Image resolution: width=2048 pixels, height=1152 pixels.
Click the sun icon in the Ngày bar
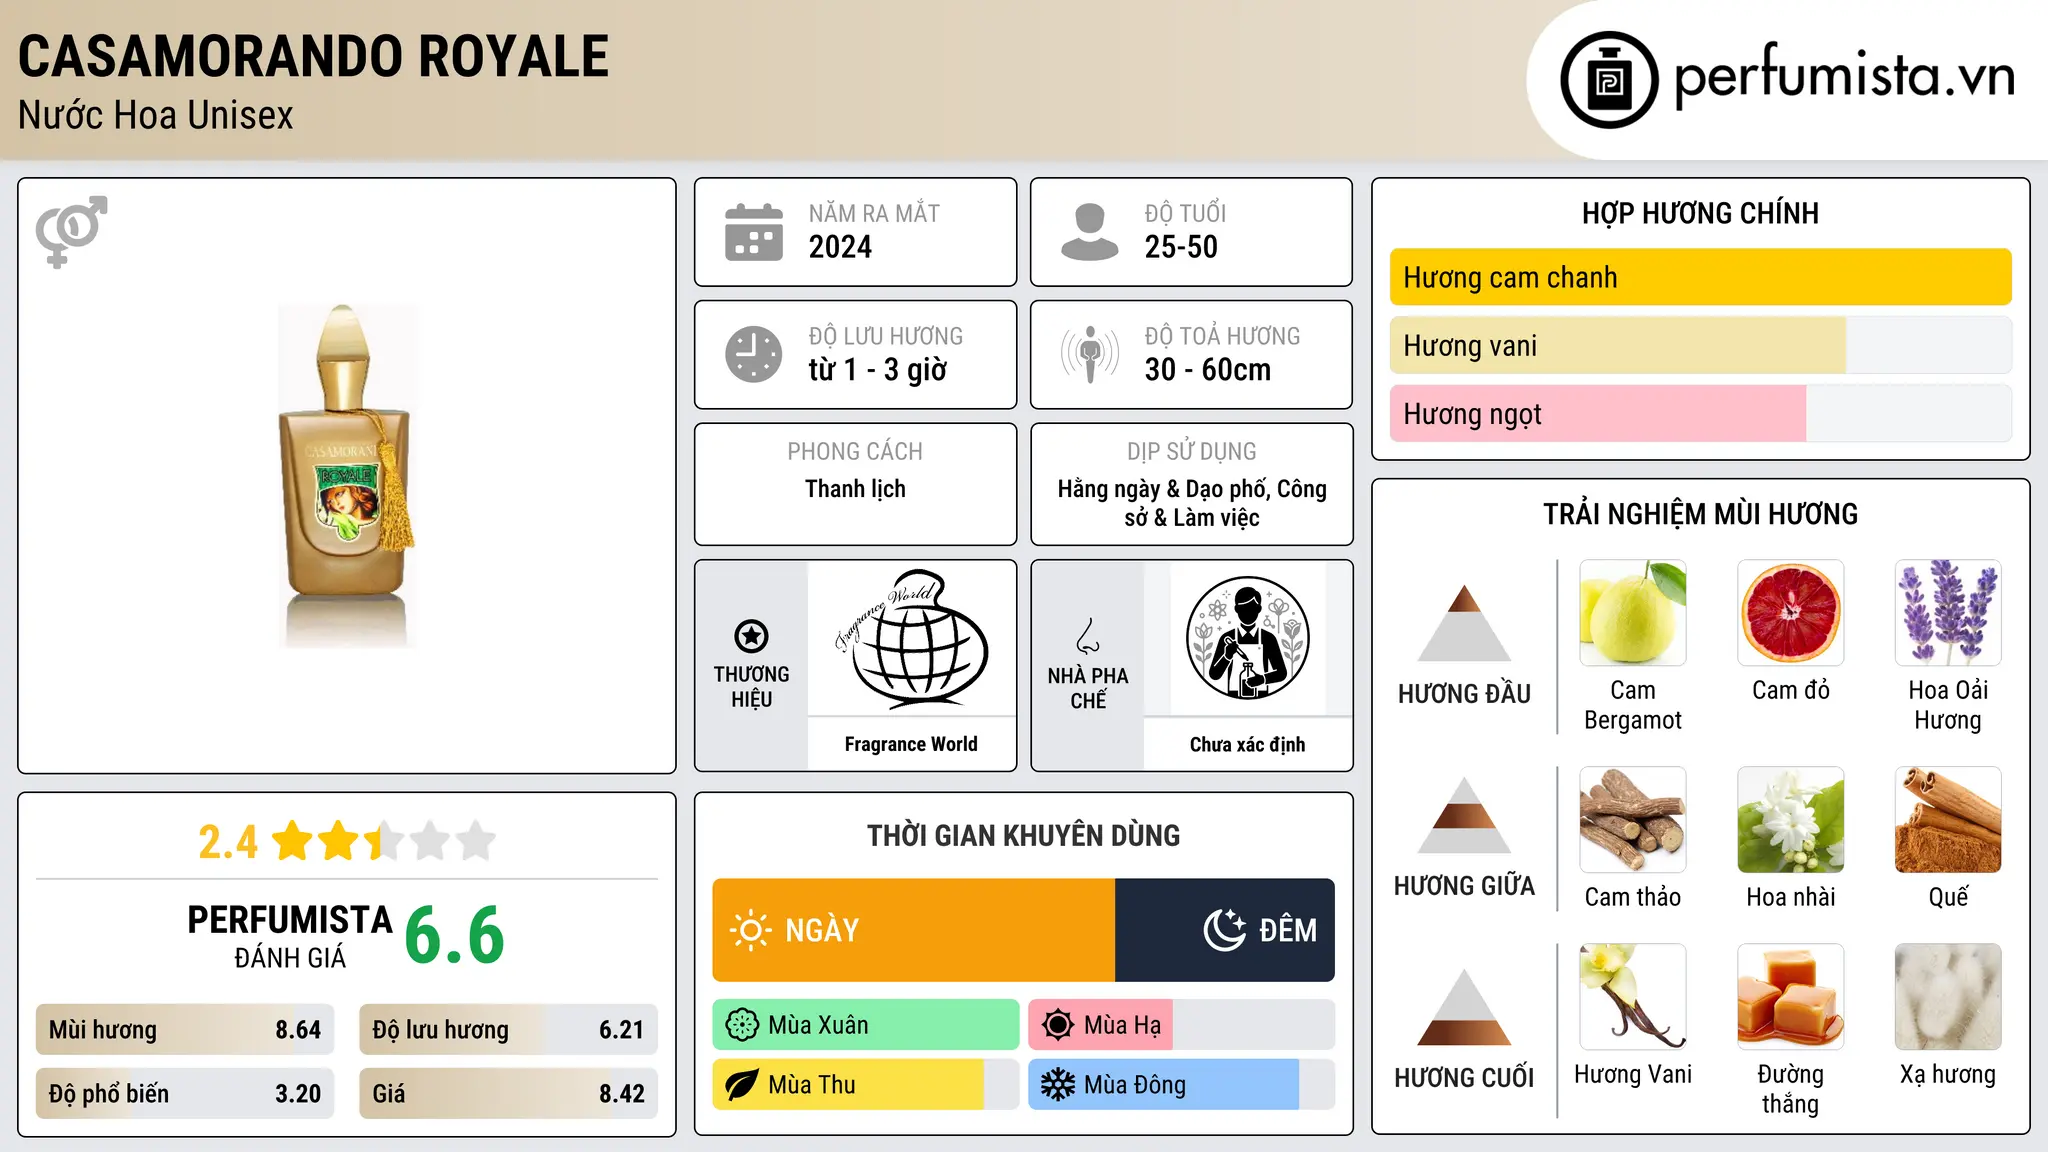(x=751, y=930)
